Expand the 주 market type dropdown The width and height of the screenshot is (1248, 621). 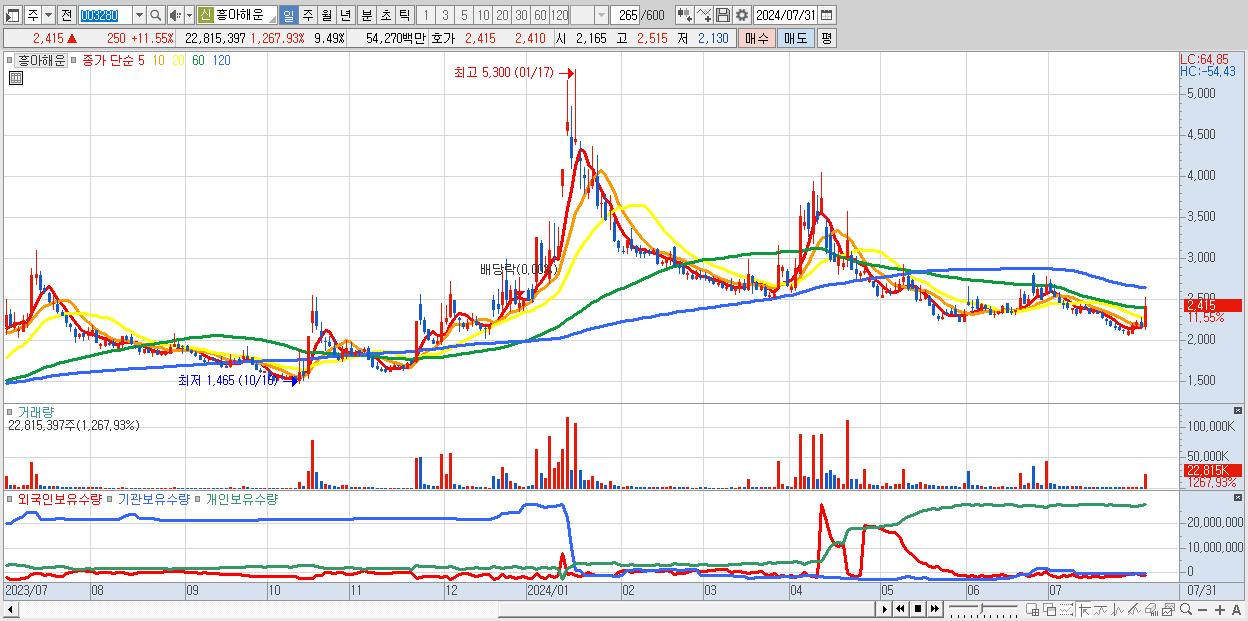(48, 15)
